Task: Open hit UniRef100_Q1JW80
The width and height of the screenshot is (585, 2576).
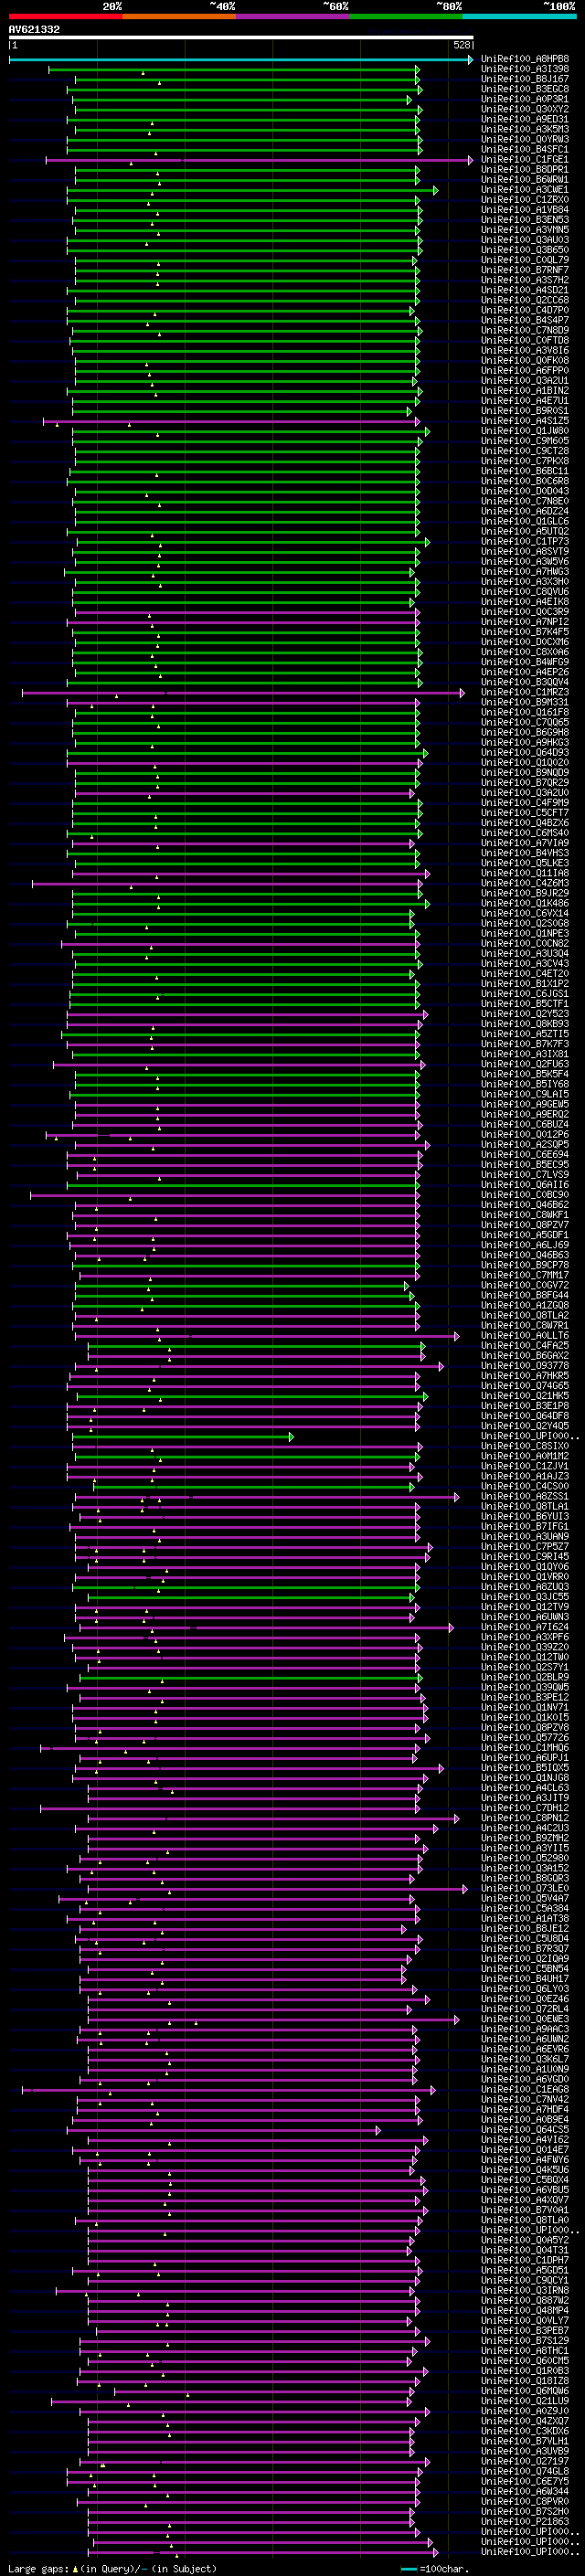Action: pos(525,431)
